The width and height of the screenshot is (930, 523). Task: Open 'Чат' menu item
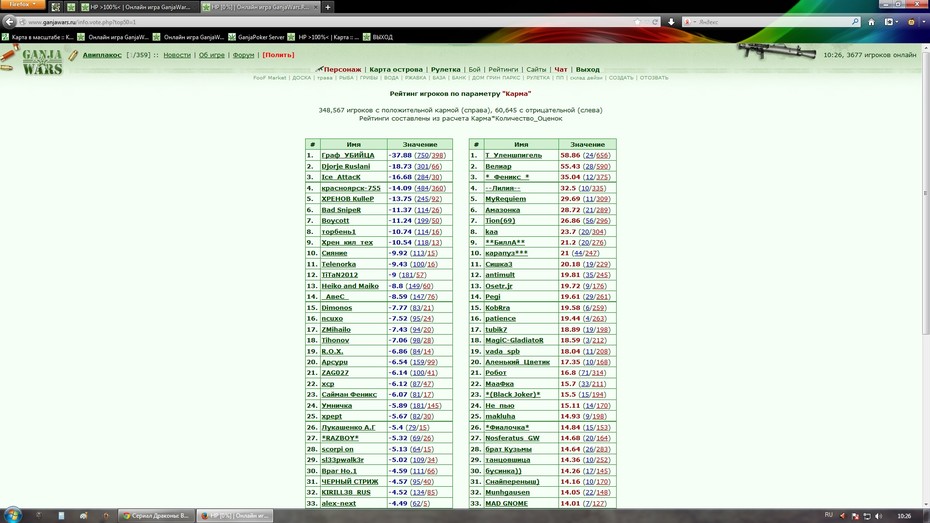click(560, 69)
